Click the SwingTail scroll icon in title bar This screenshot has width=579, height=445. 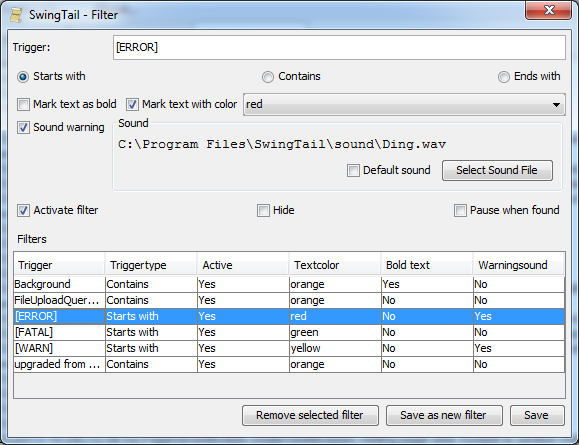coord(16,15)
